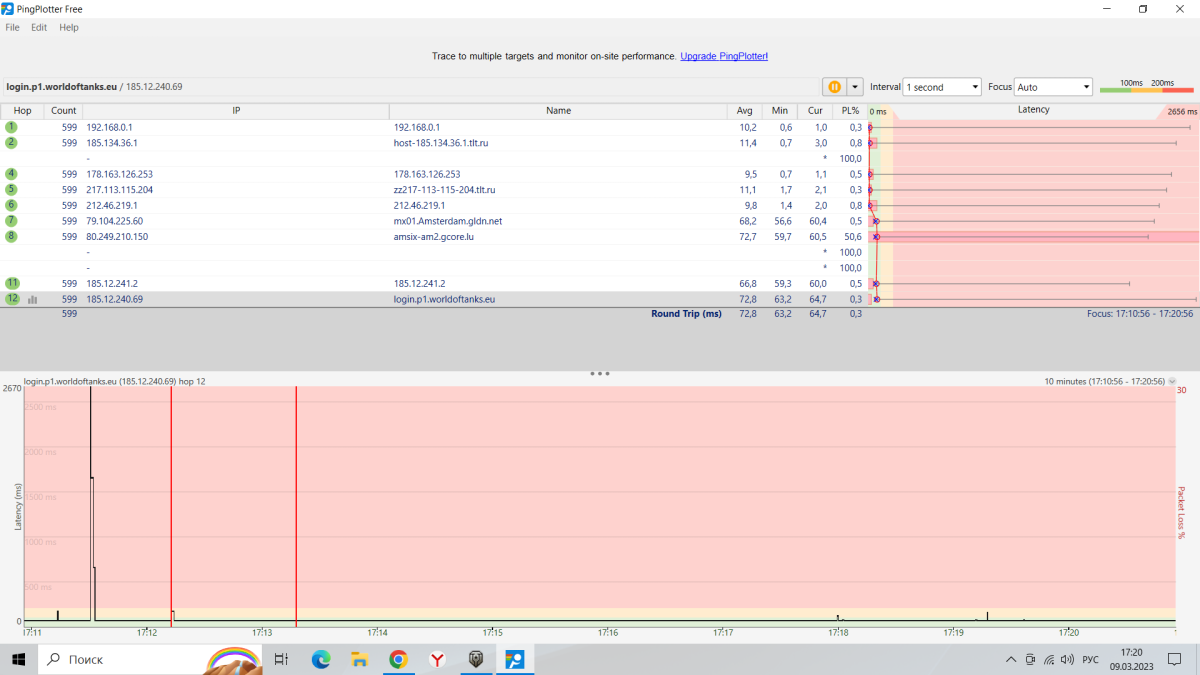Image resolution: width=1200 pixels, height=675 pixels.
Task: Click the three-dot splitter handle above the graph
Action: (600, 373)
